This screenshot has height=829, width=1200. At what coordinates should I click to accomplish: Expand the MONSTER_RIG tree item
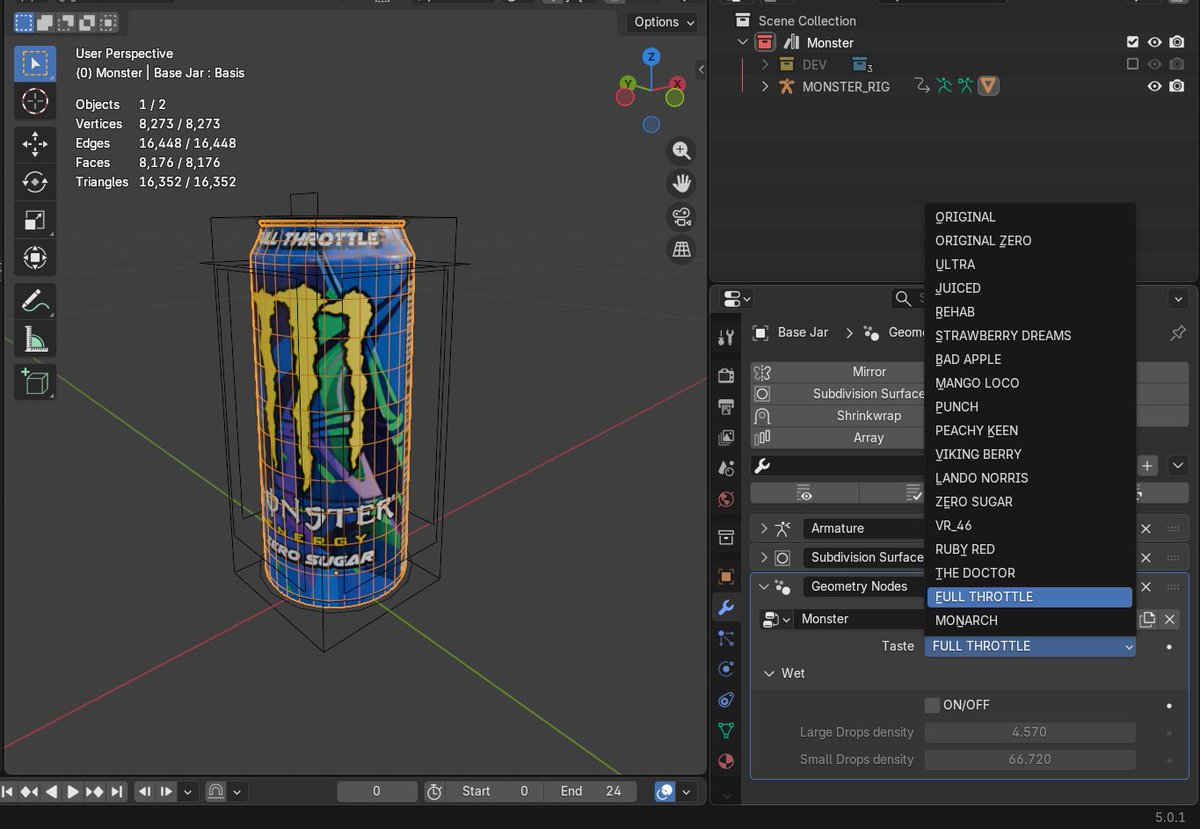[765, 87]
